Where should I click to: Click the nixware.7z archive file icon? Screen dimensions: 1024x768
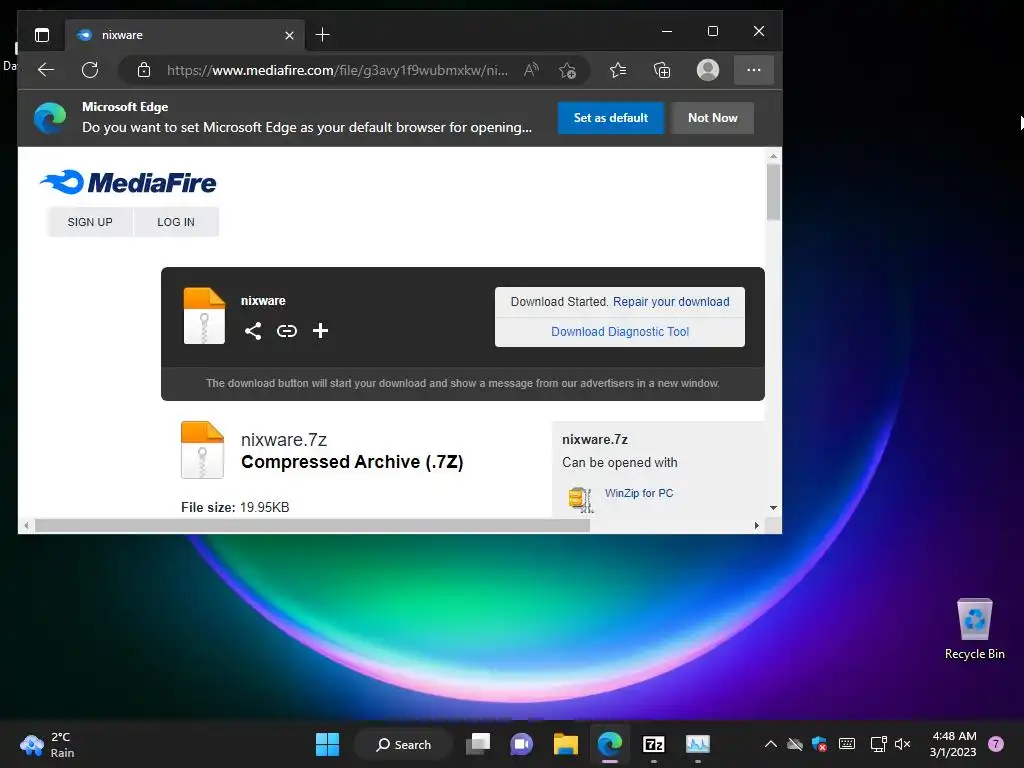(x=202, y=450)
